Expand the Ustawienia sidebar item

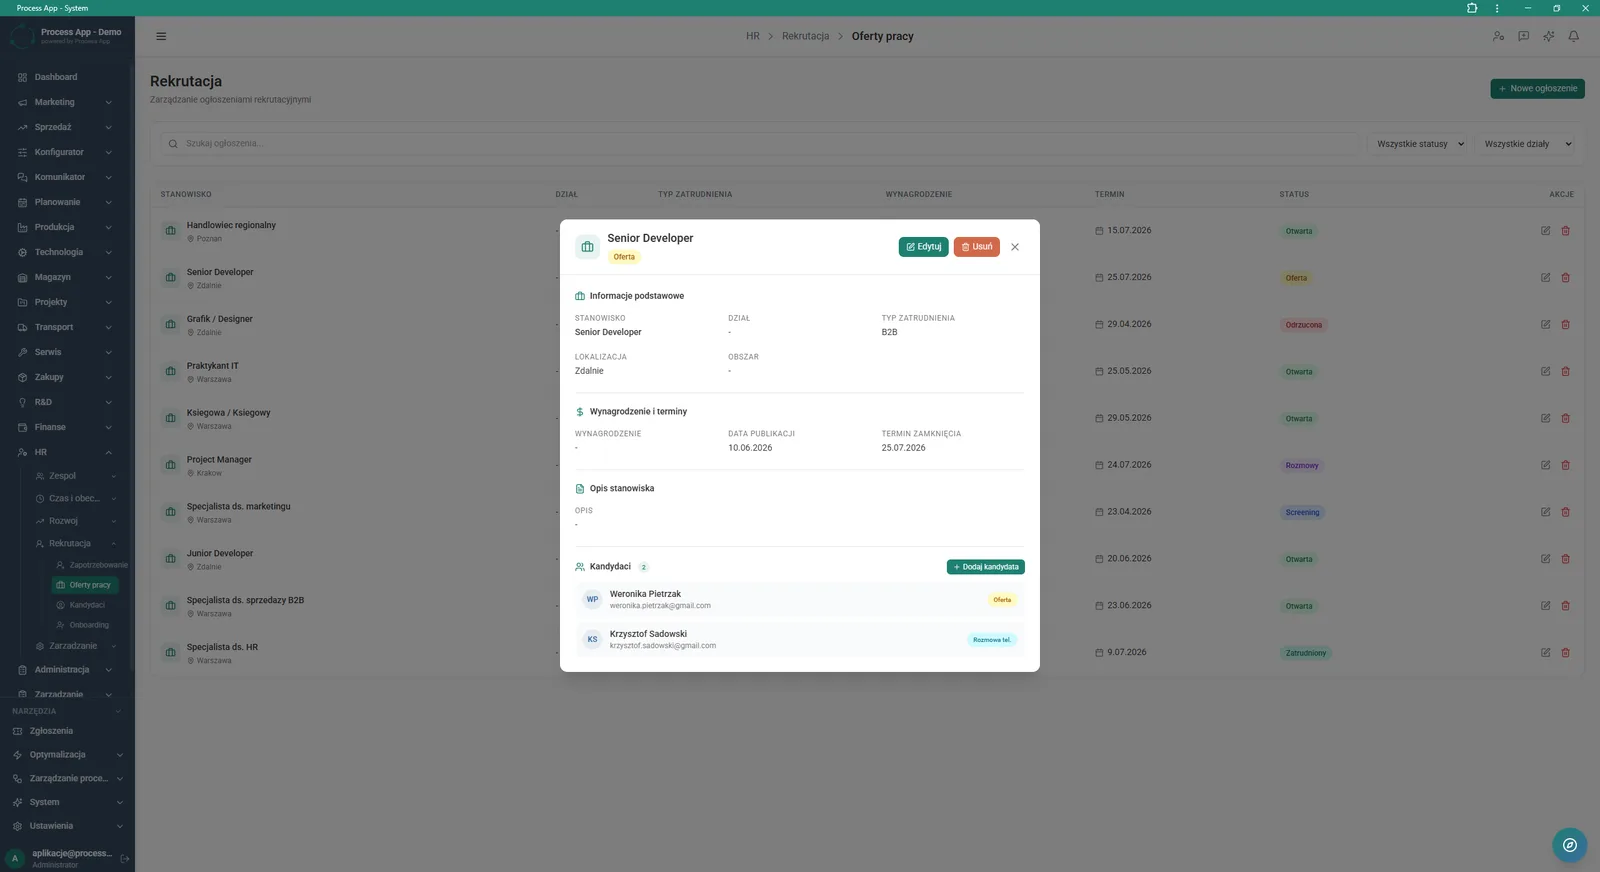tap(67, 826)
